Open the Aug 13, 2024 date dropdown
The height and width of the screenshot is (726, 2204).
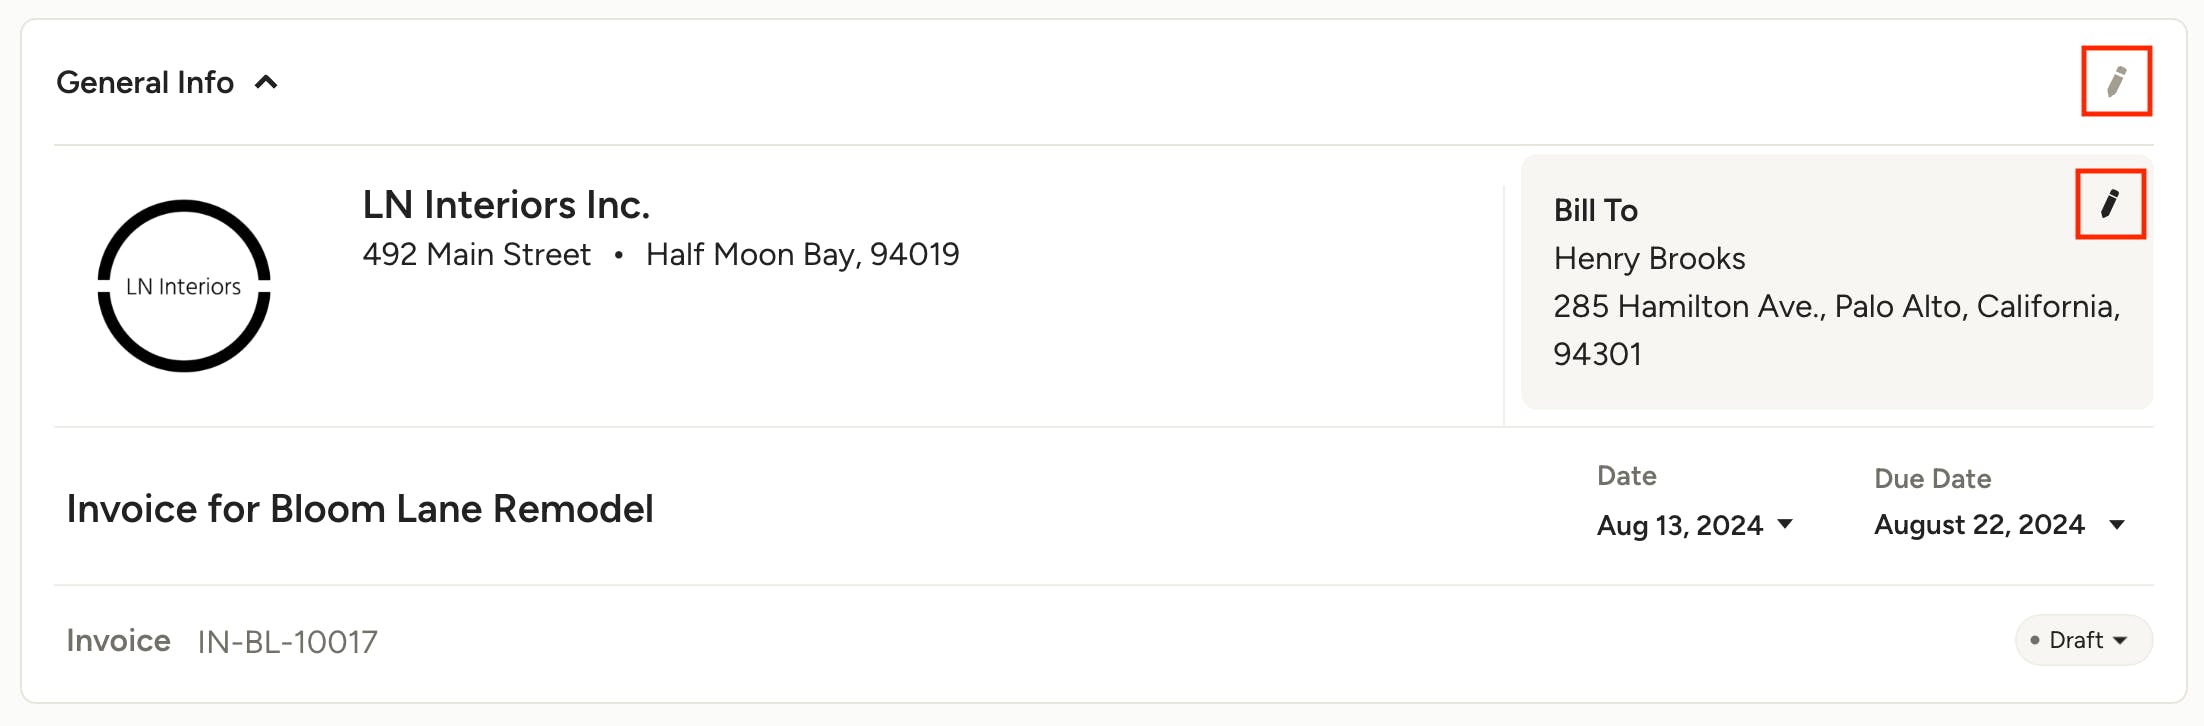tap(1695, 525)
